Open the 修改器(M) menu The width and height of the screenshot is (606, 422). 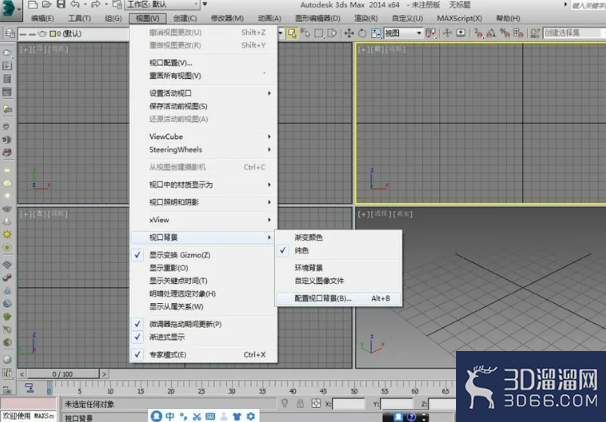click(227, 19)
